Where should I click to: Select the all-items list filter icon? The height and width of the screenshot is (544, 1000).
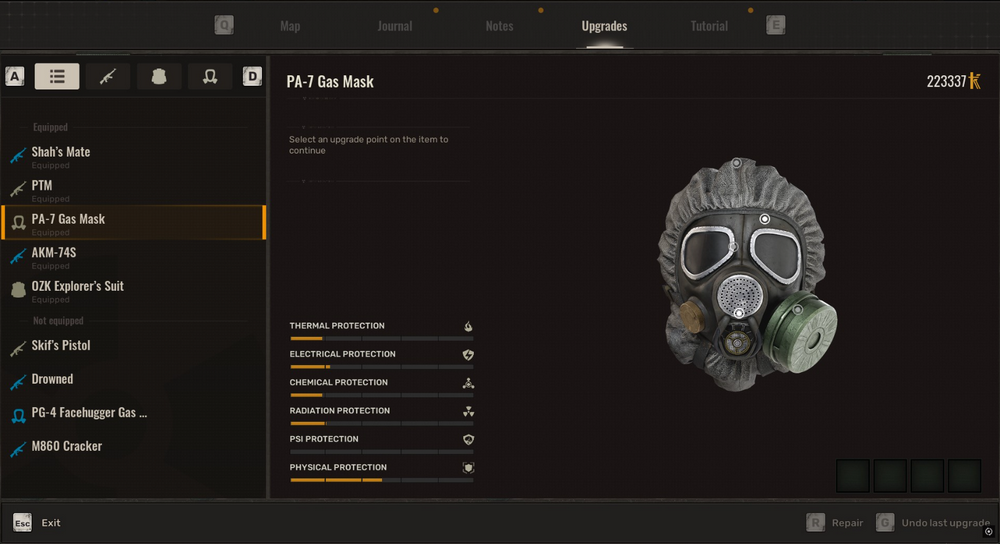click(x=57, y=76)
